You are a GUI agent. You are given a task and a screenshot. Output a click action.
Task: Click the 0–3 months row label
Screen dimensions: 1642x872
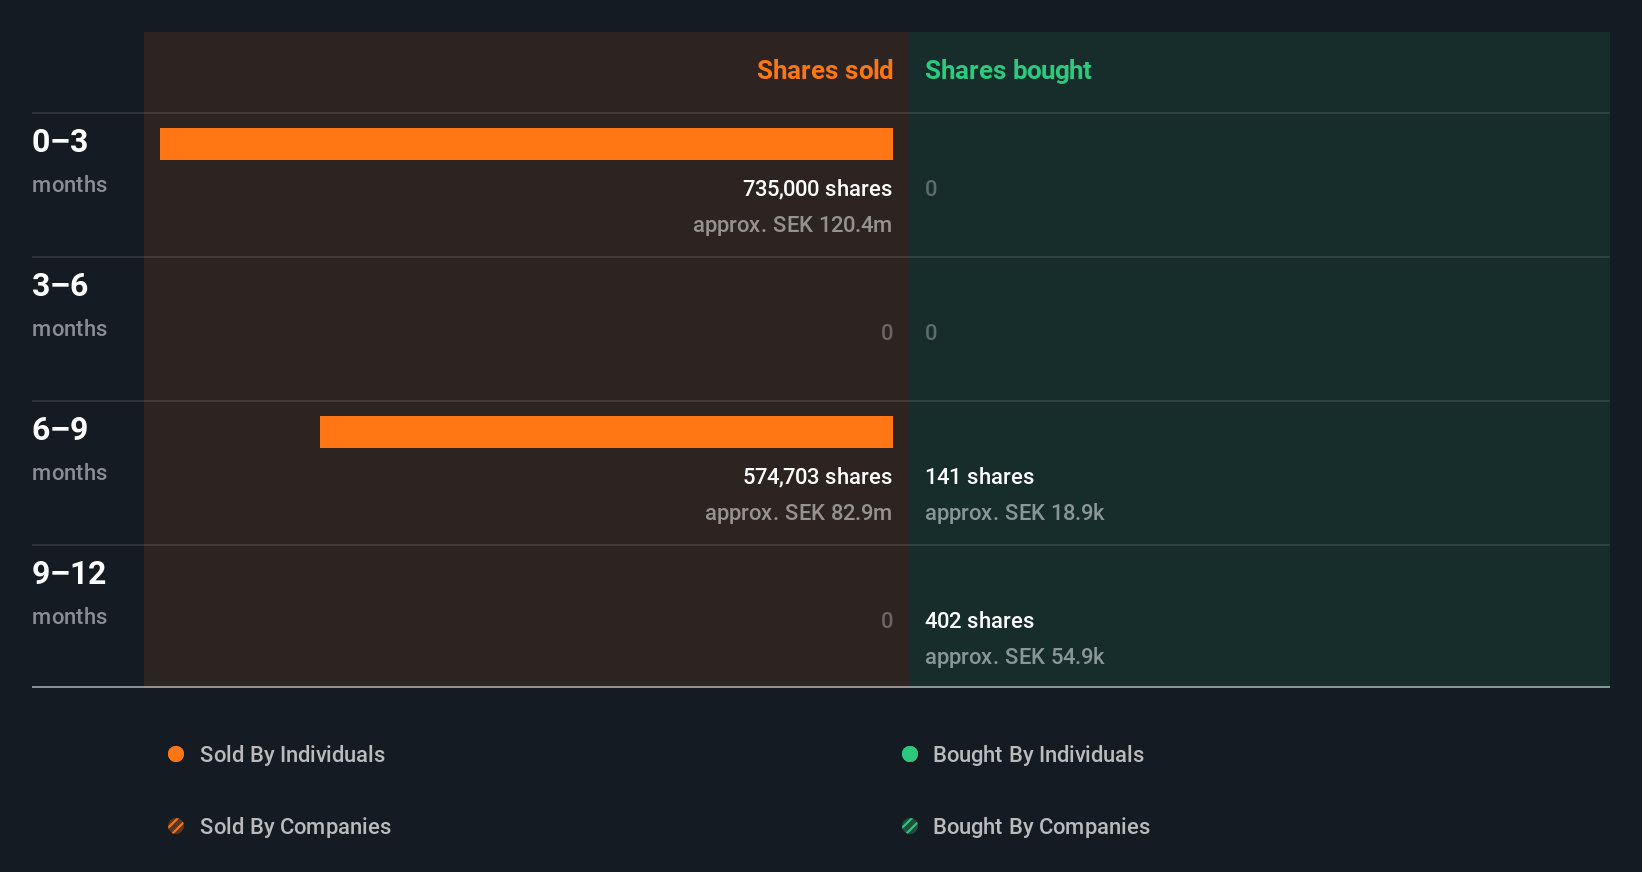click(69, 161)
